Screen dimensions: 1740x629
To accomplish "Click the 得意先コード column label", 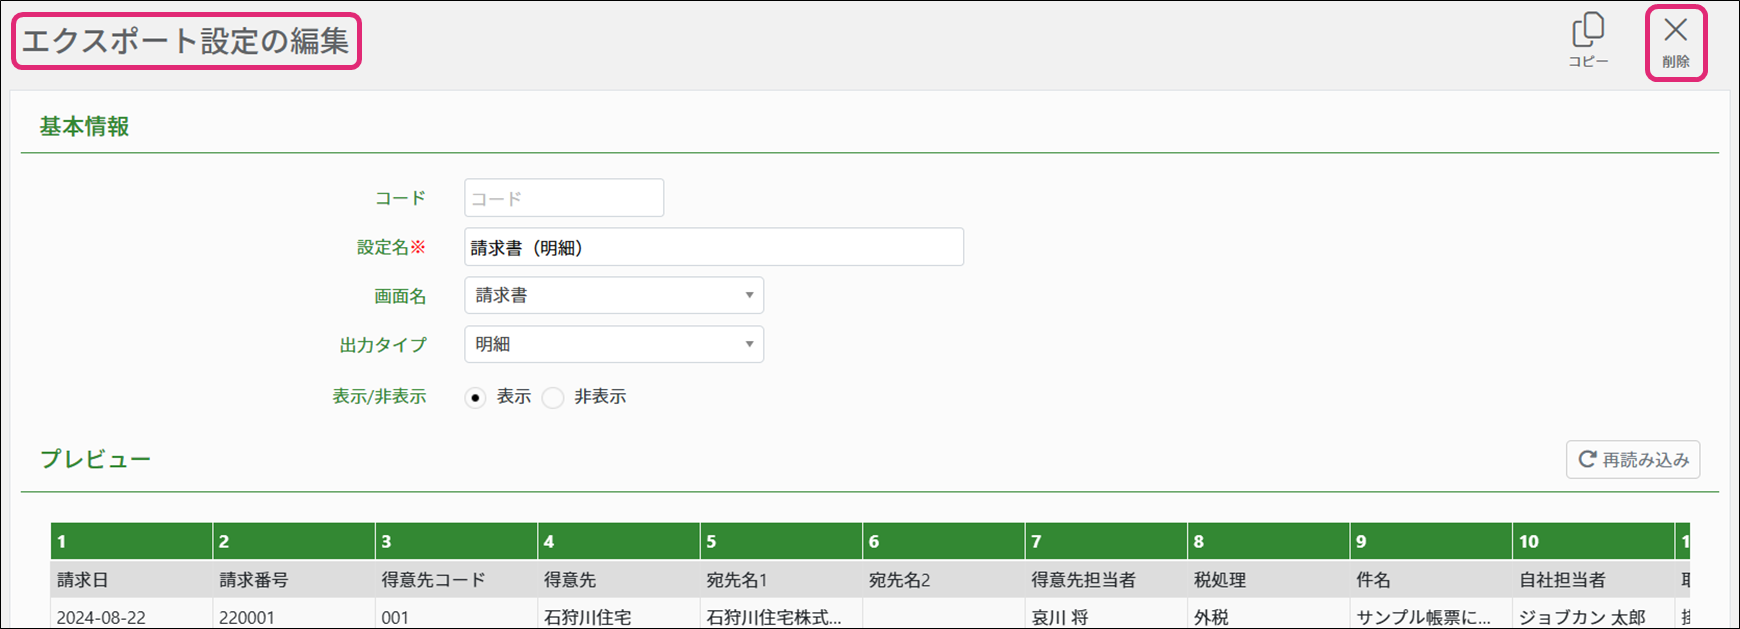I will pyautogui.click(x=433, y=580).
